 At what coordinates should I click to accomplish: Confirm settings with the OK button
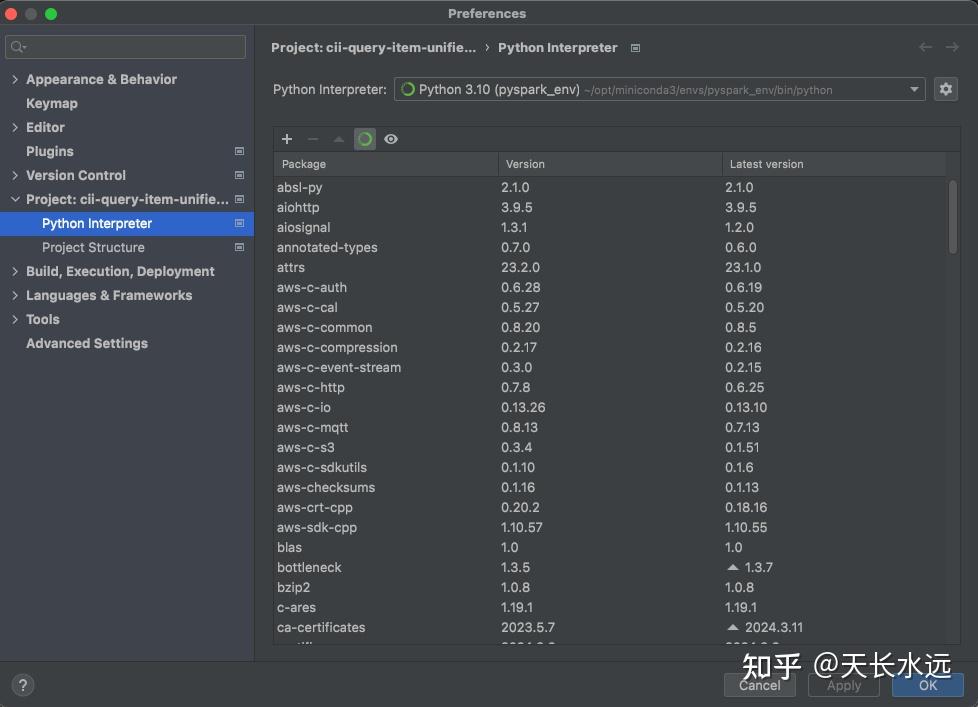pyautogui.click(x=927, y=685)
